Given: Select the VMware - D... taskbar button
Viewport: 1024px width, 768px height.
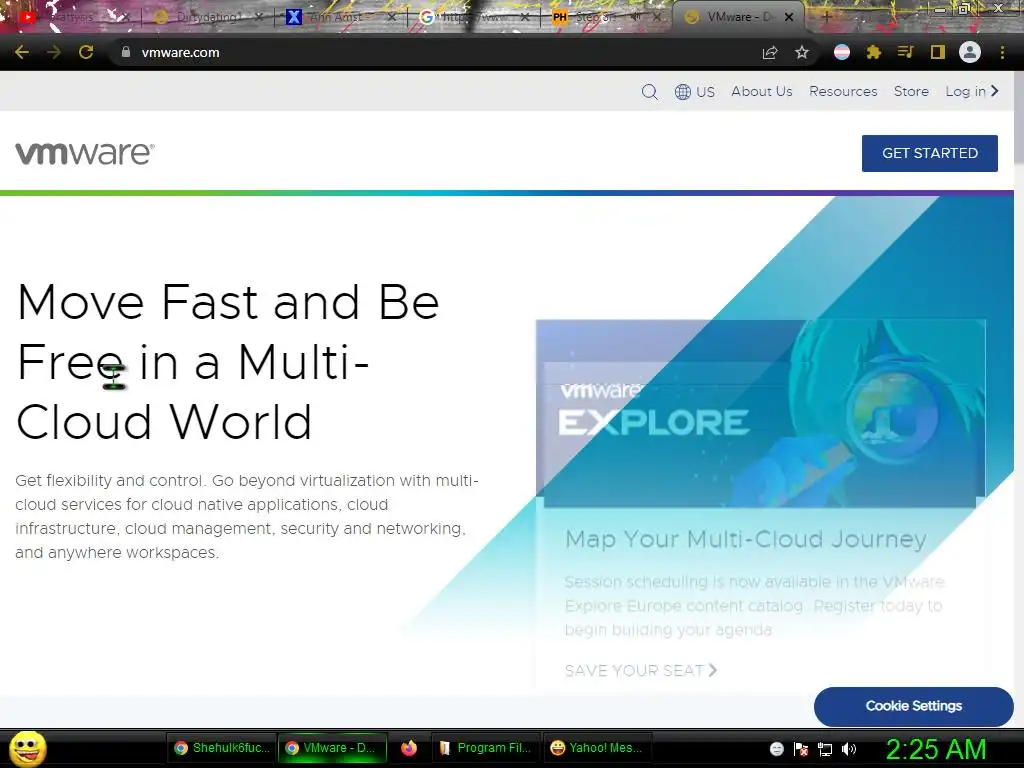Looking at the screenshot, I should (332, 748).
